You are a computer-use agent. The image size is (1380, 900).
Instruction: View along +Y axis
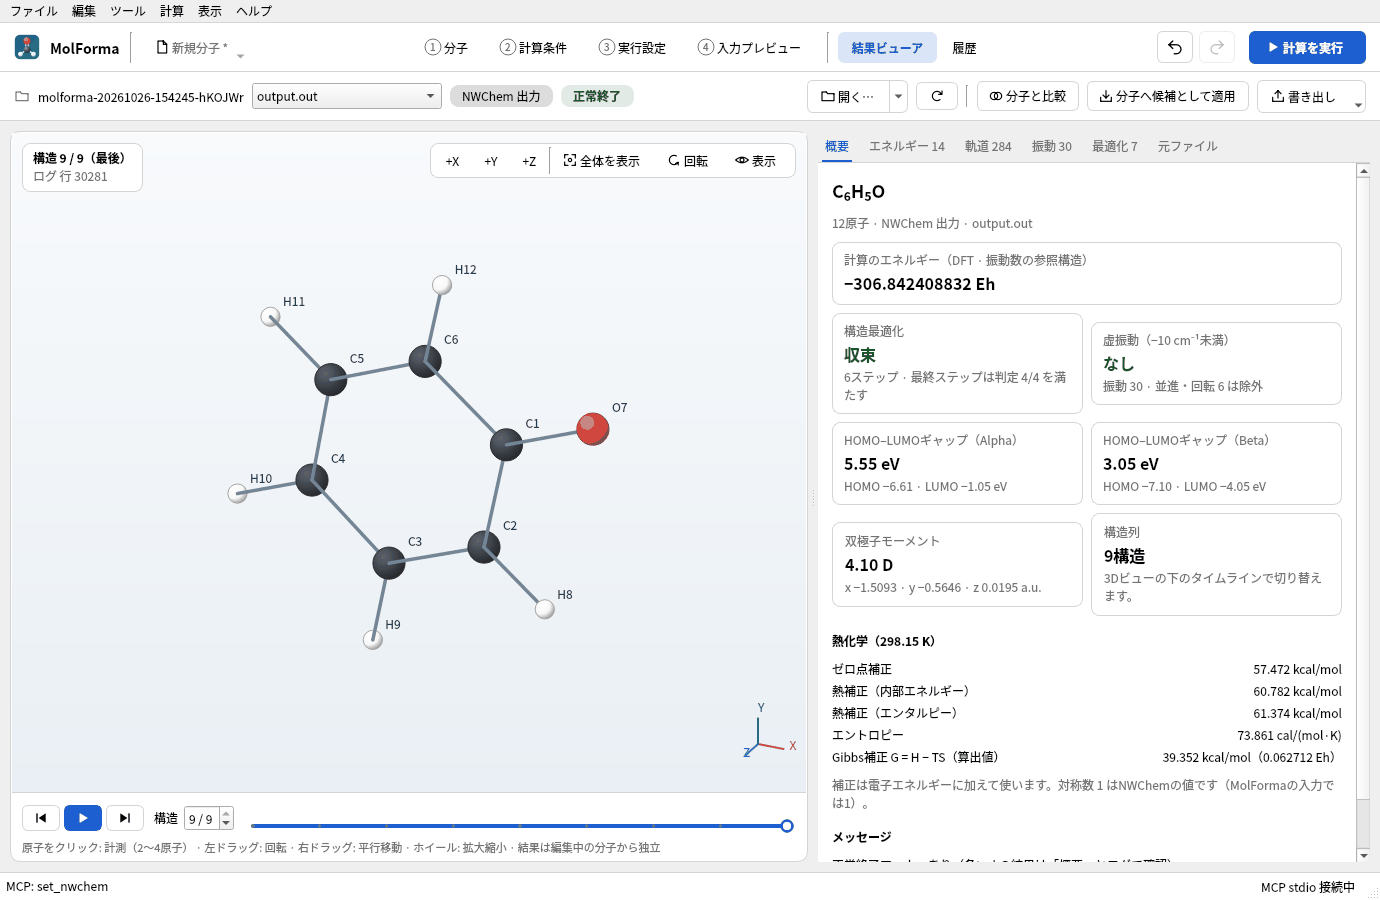(x=491, y=161)
